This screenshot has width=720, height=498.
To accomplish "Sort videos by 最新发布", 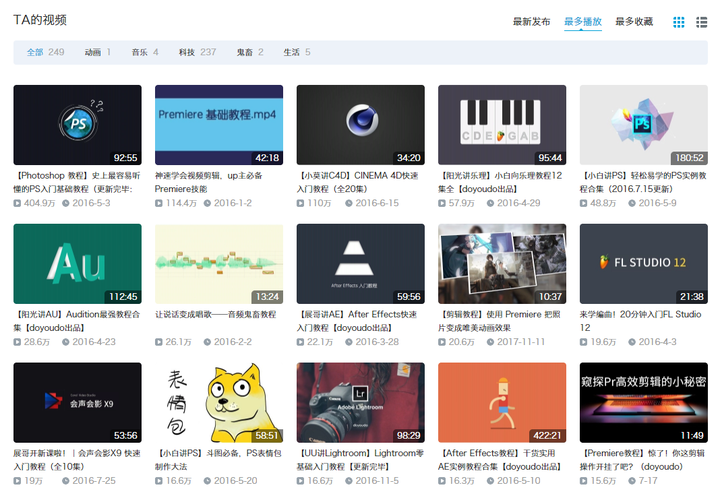I will tap(531, 22).
